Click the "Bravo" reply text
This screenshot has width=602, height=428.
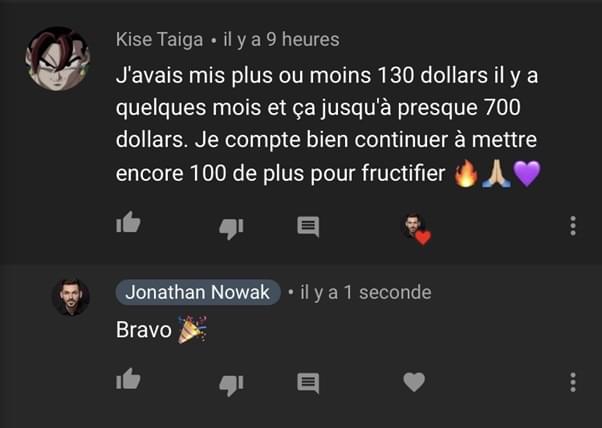[144, 330]
